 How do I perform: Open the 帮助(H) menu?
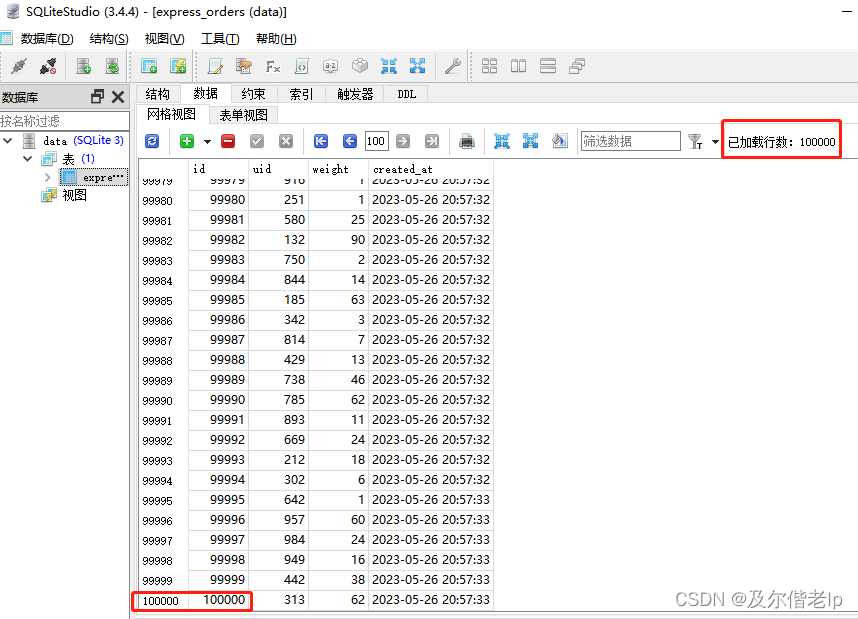tap(276, 39)
